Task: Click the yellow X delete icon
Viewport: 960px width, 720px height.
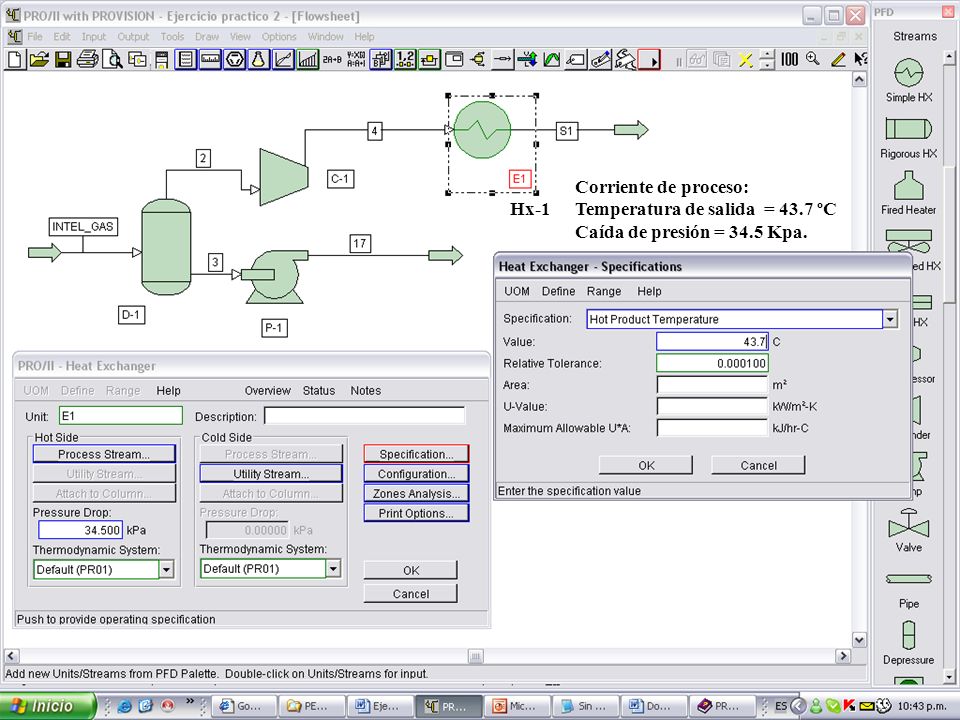Action: pyautogui.click(x=744, y=59)
